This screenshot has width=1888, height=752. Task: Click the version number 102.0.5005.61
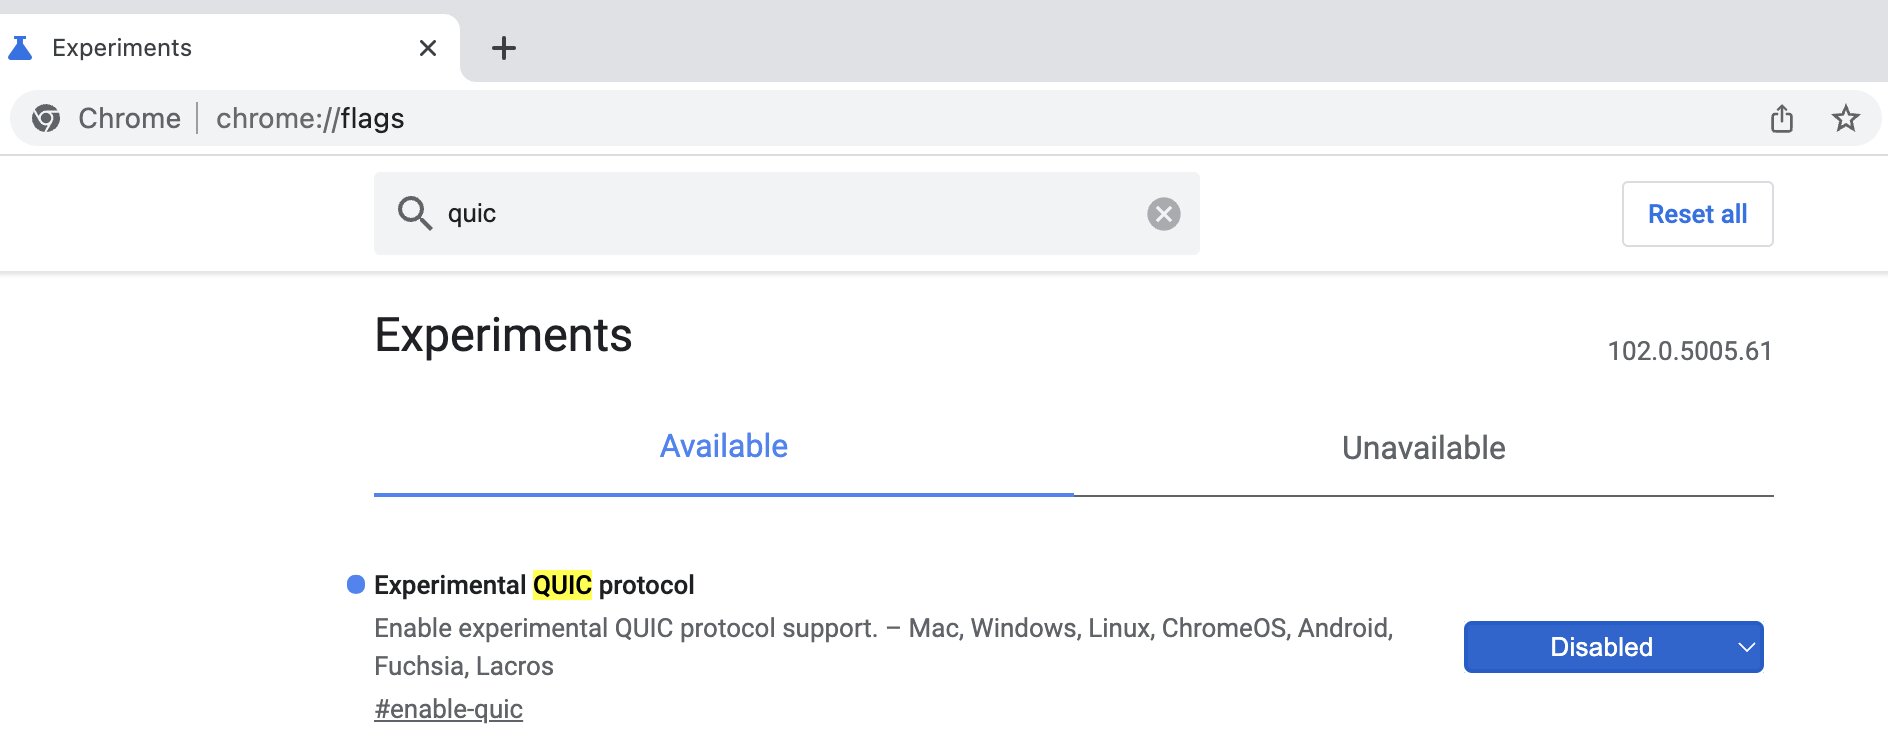(1689, 351)
